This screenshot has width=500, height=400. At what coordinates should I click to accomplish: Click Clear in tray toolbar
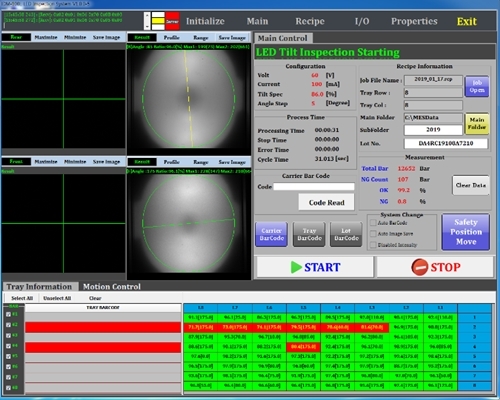[95, 298]
